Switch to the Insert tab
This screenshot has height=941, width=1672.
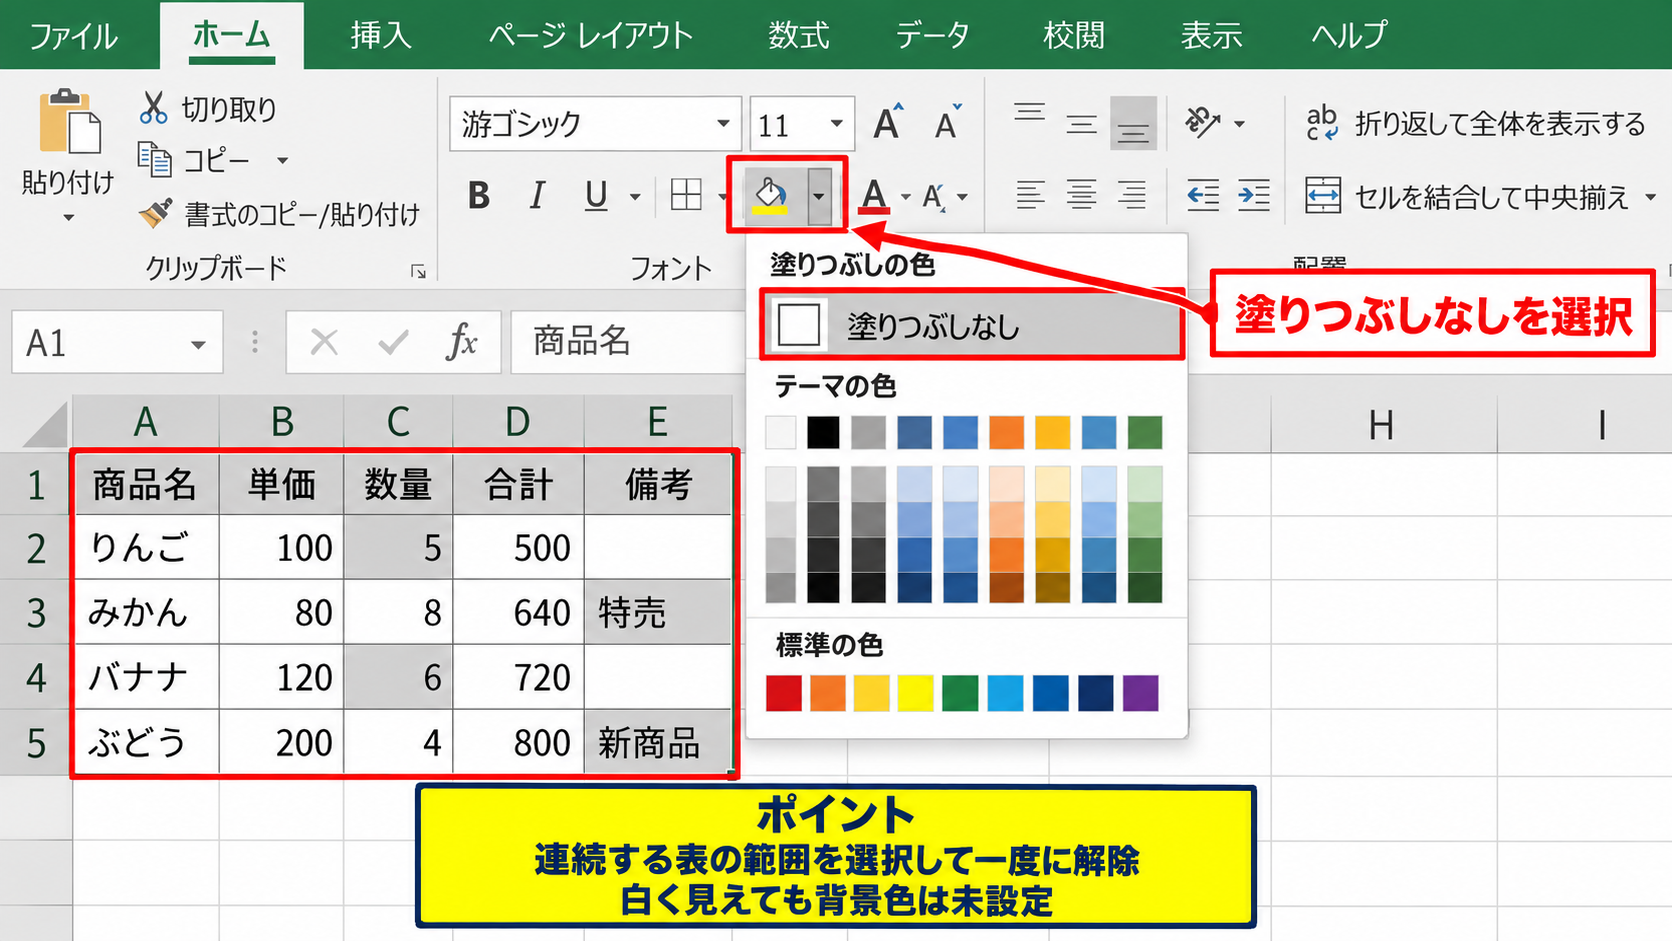tap(381, 35)
